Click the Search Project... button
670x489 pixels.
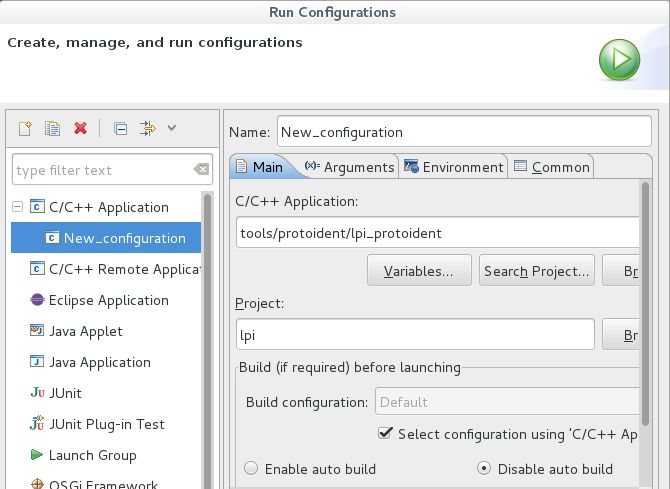tap(537, 271)
